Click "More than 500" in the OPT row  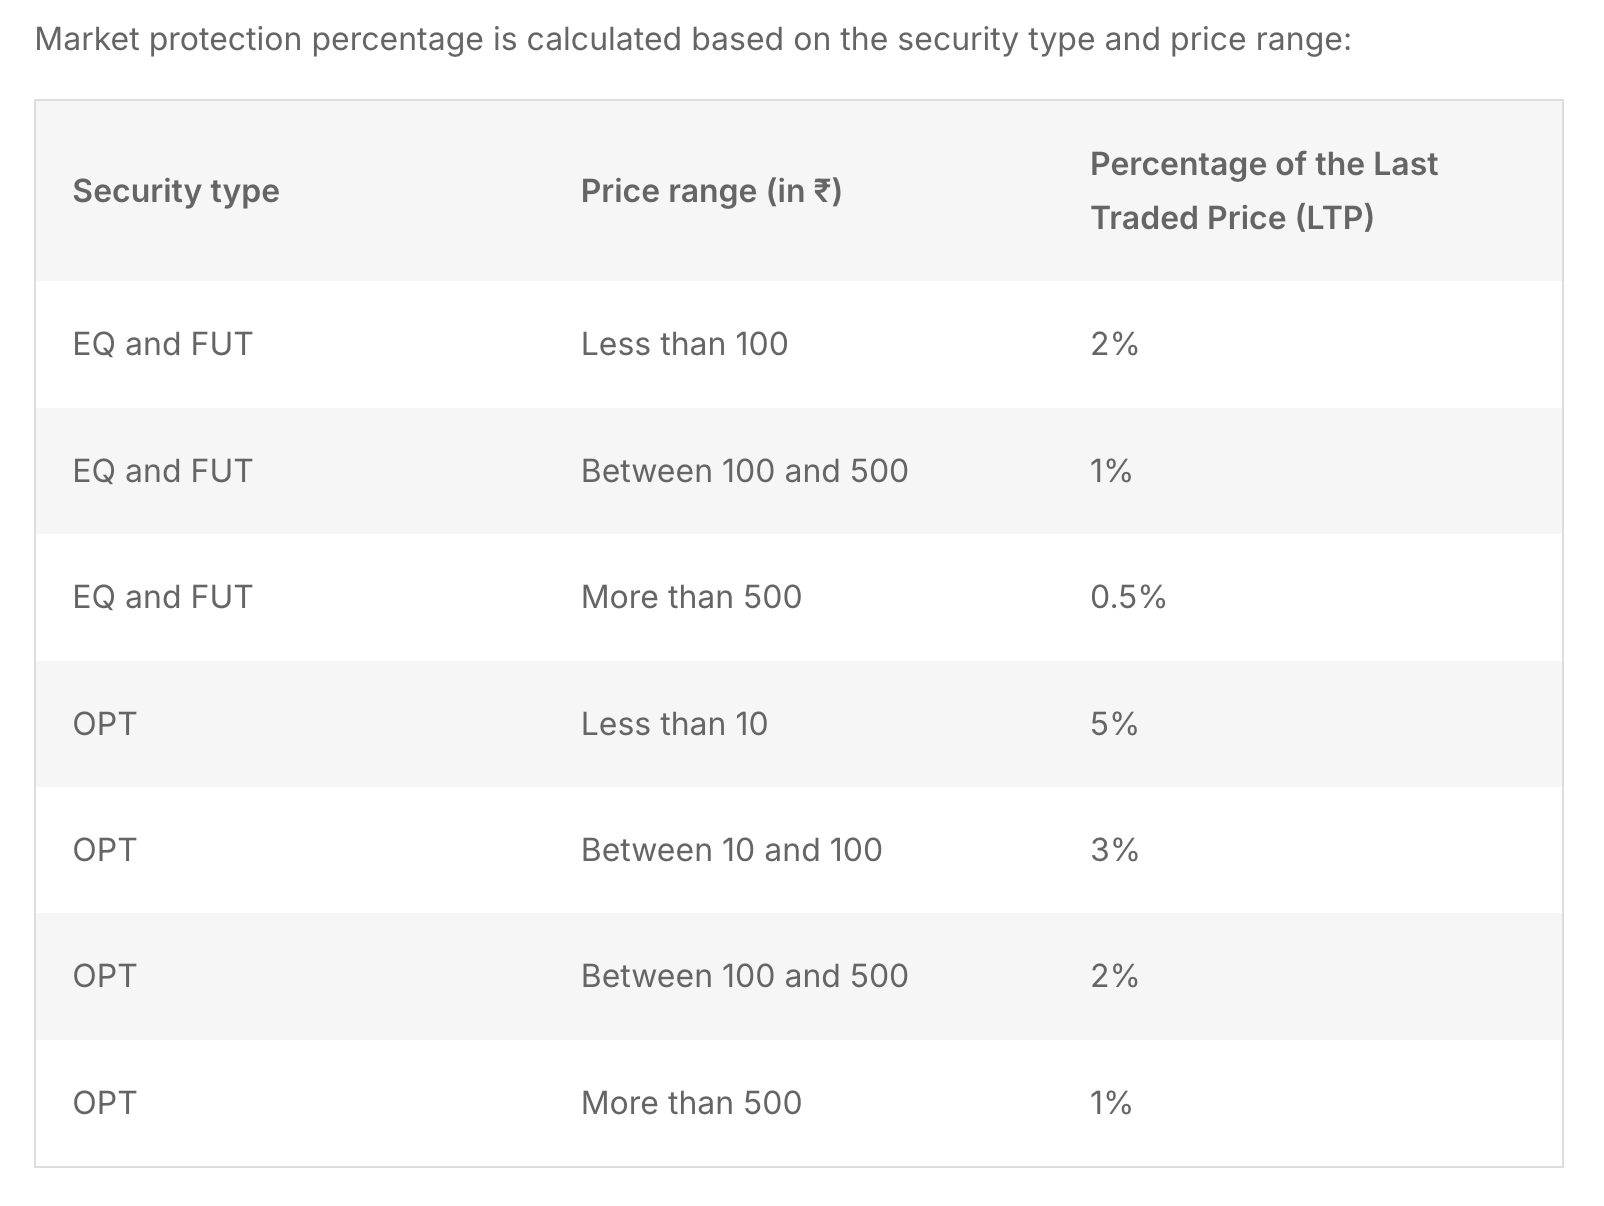click(691, 1103)
